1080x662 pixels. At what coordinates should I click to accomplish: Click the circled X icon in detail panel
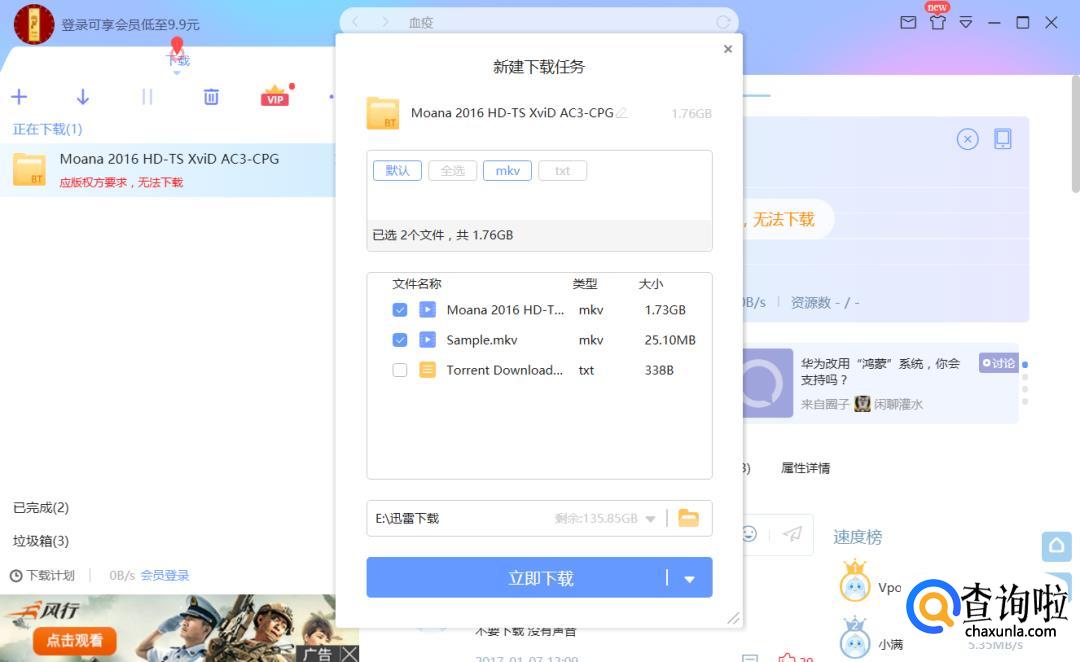(x=968, y=140)
